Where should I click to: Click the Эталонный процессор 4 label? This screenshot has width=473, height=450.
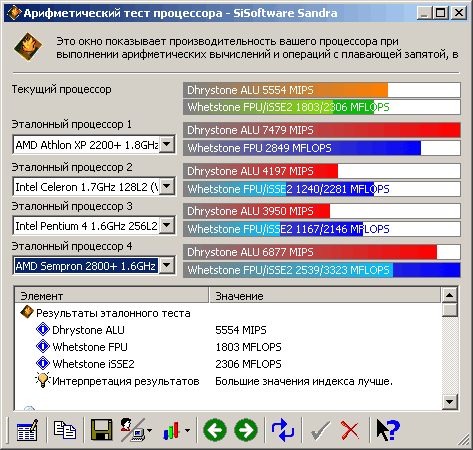[72, 246]
